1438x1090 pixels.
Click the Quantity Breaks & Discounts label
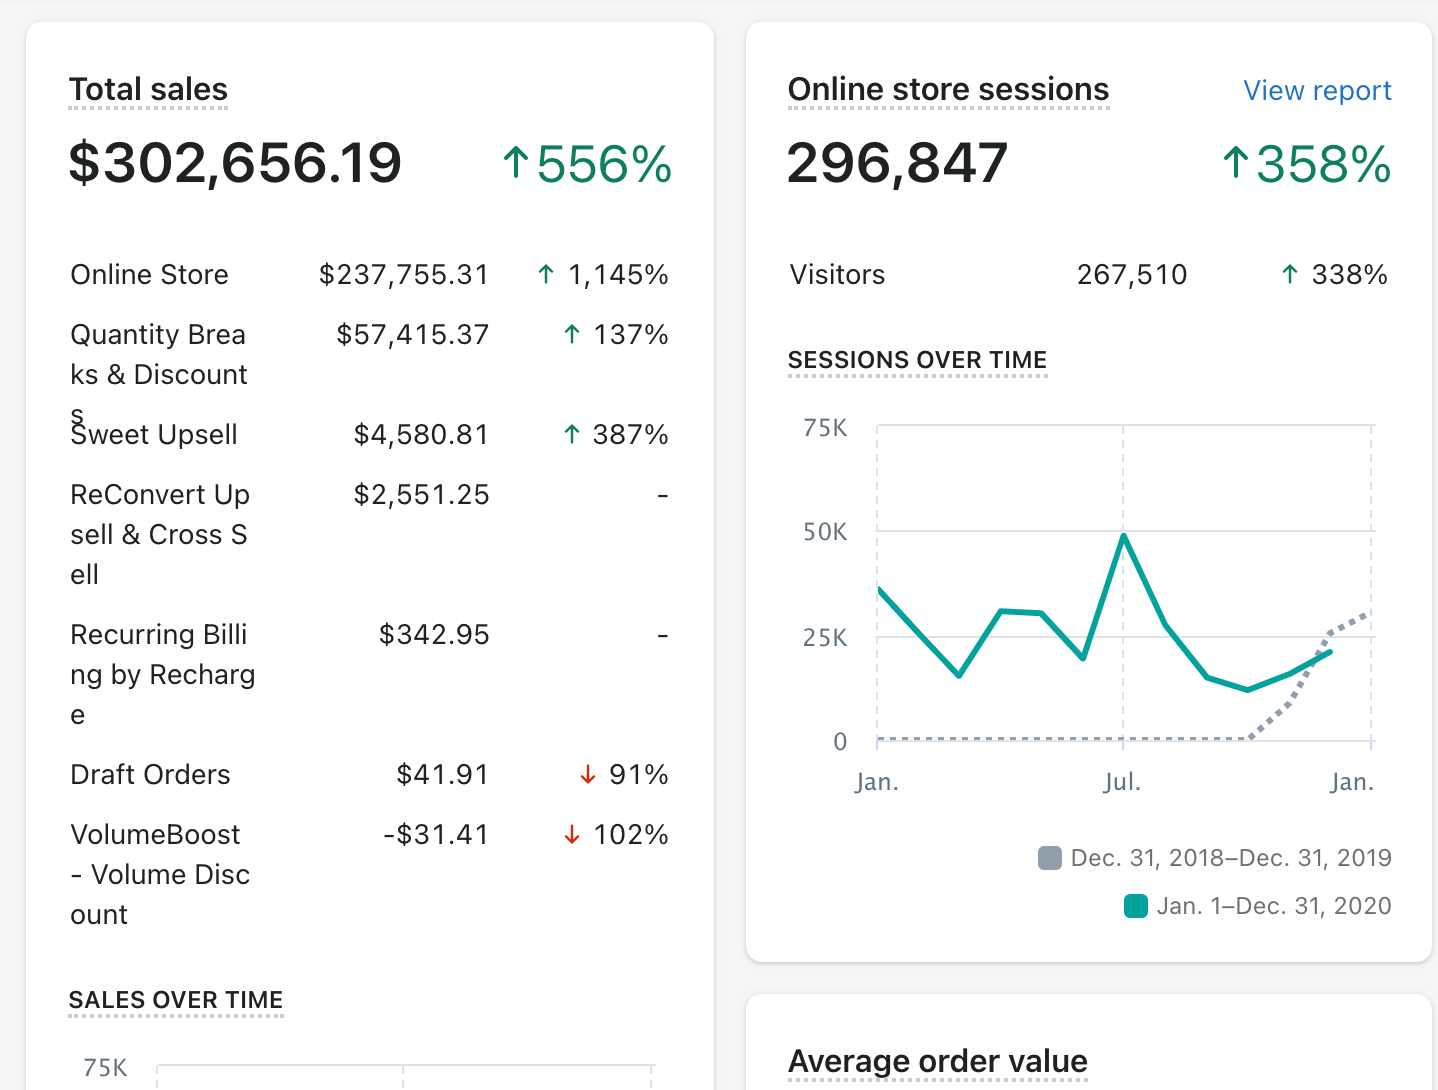(x=159, y=374)
